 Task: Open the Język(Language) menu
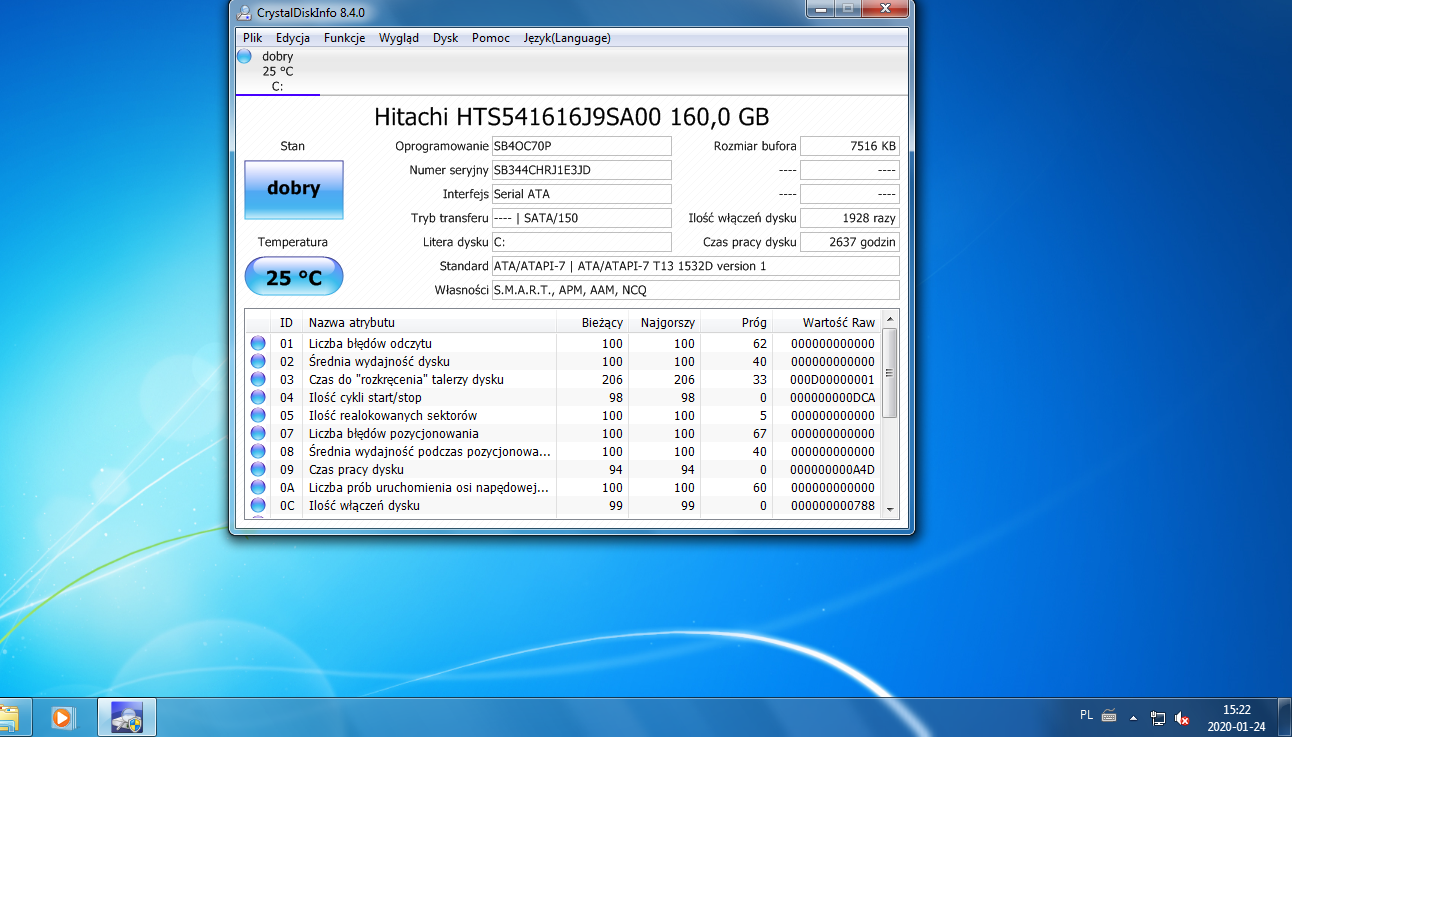566,38
